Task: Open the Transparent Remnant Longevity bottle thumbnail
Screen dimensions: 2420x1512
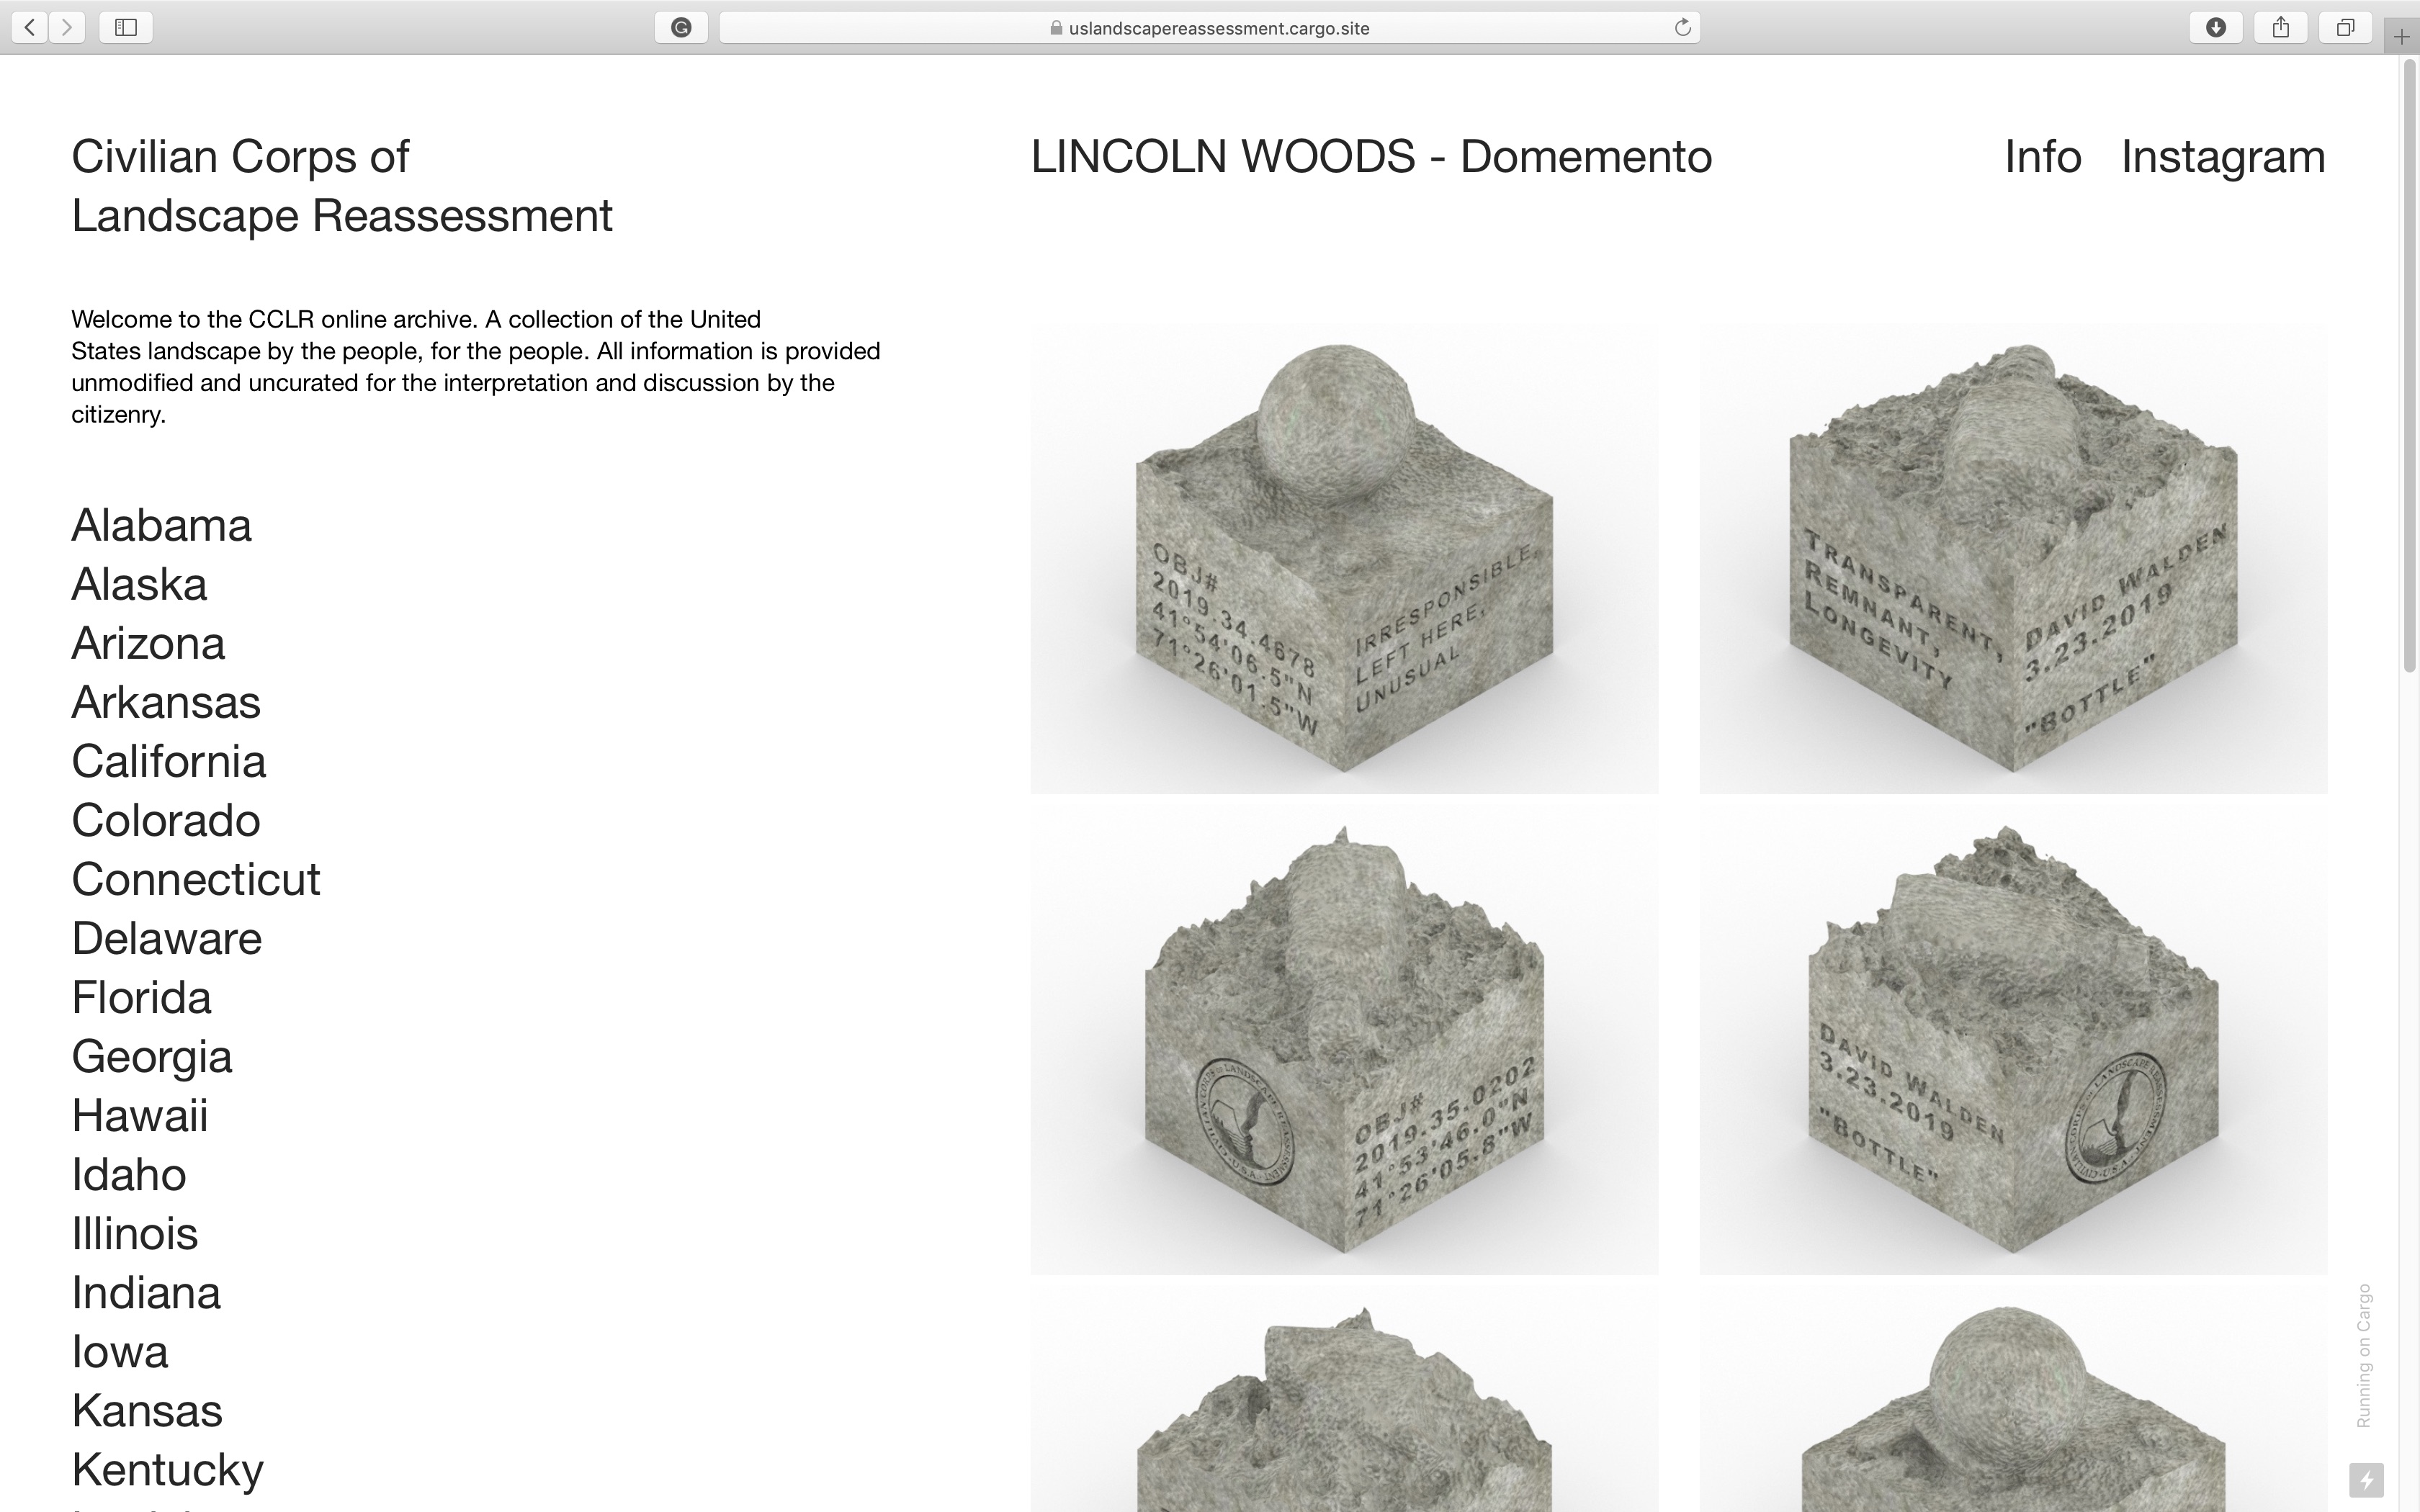Action: [x=2012, y=558]
